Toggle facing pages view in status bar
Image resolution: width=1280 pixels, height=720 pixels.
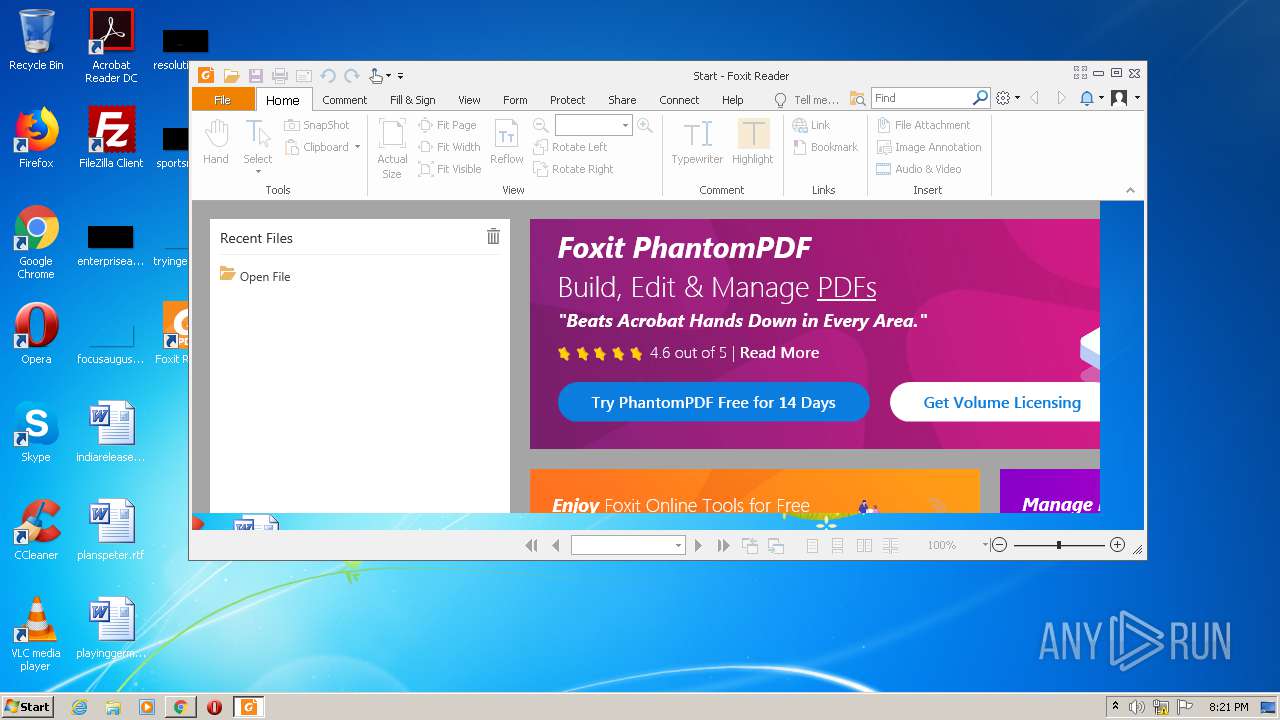click(864, 545)
